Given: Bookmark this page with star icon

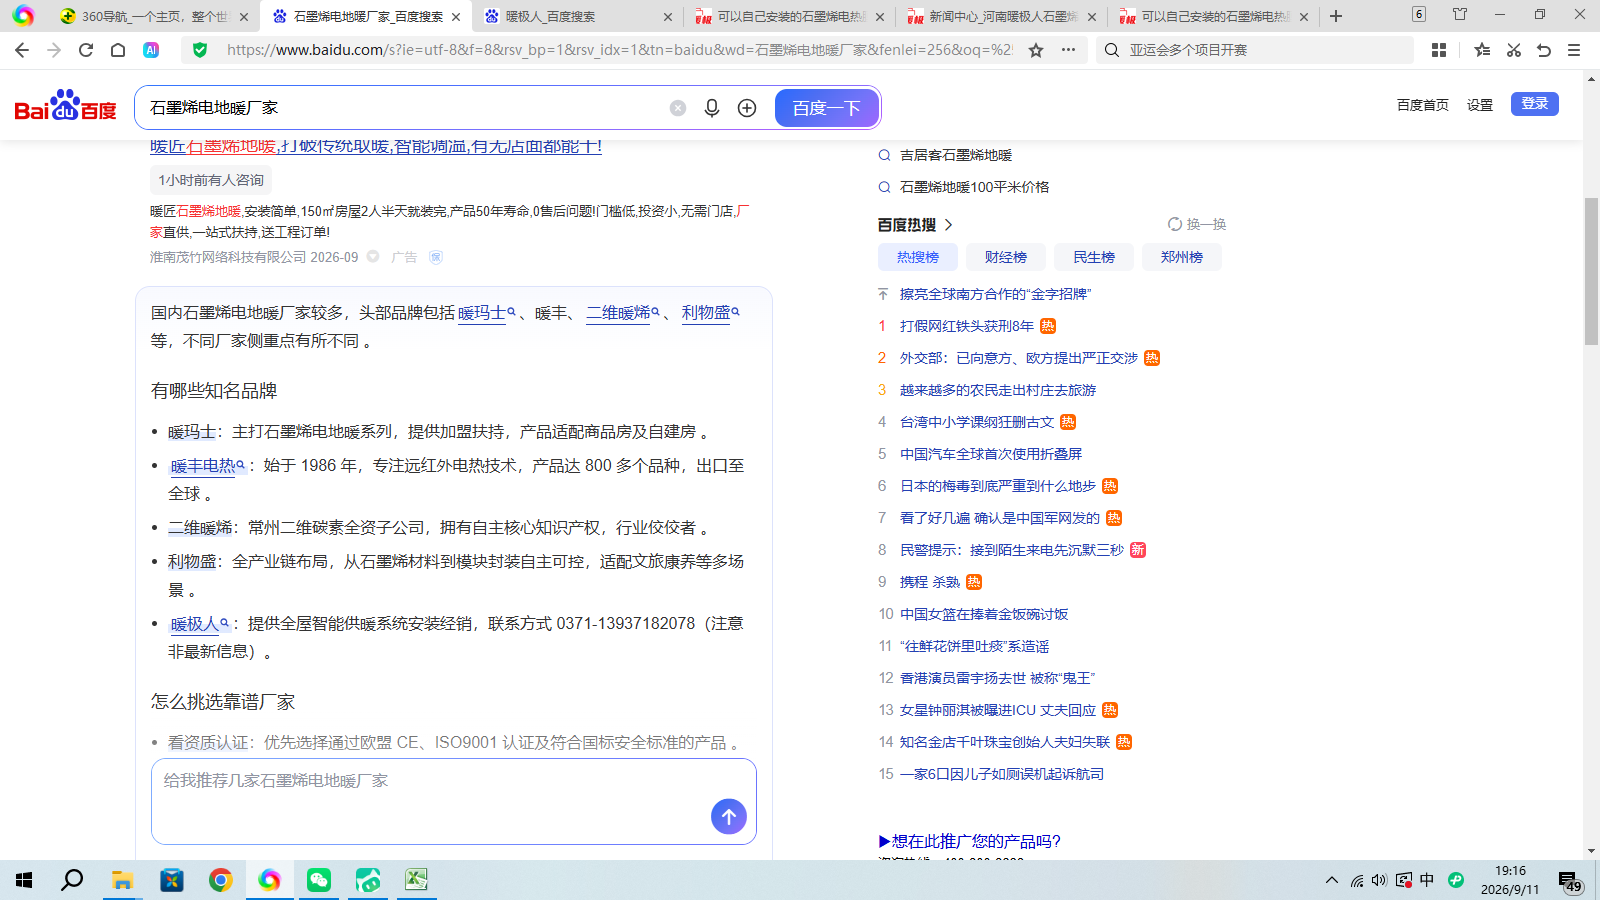Looking at the screenshot, I should coord(1036,50).
